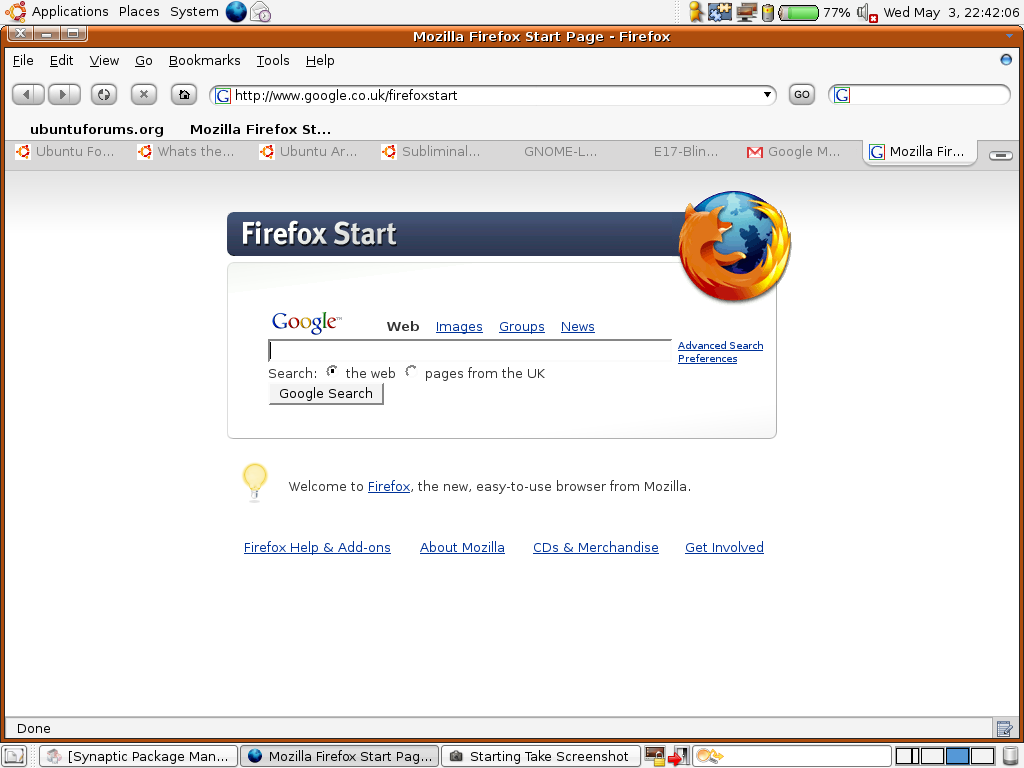Viewport: 1024px width, 768px height.
Task: Switch to the 'Subliminal...' tab
Action: click(x=431, y=152)
